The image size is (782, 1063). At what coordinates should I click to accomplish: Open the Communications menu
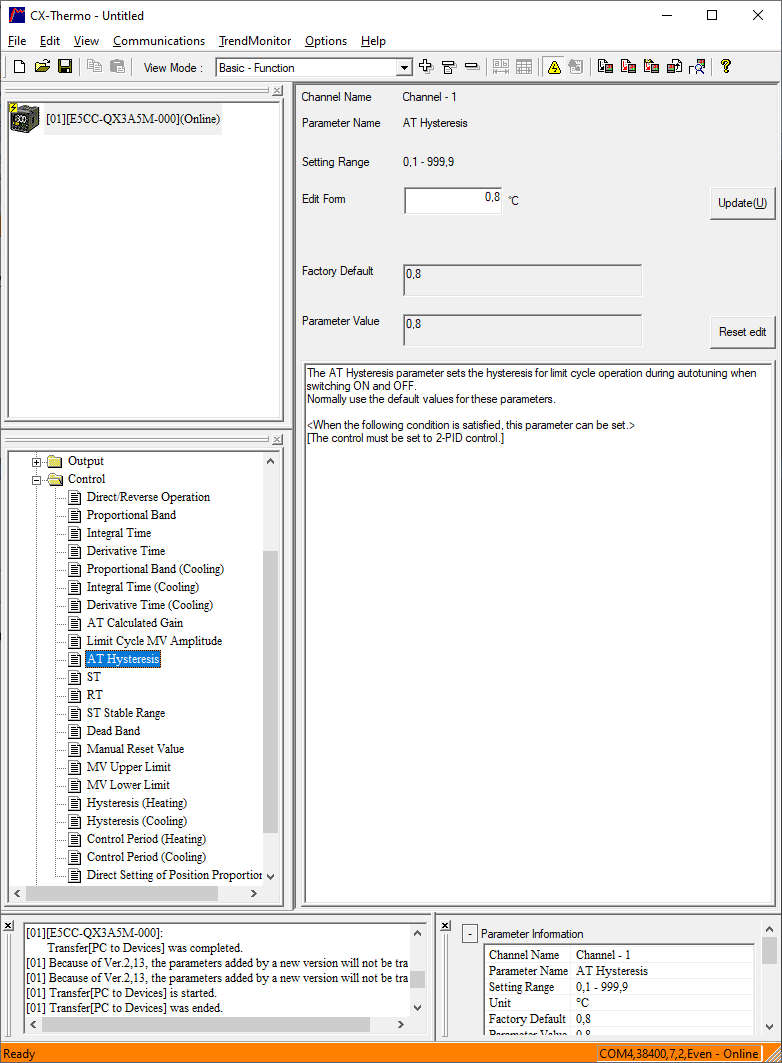pyautogui.click(x=159, y=41)
